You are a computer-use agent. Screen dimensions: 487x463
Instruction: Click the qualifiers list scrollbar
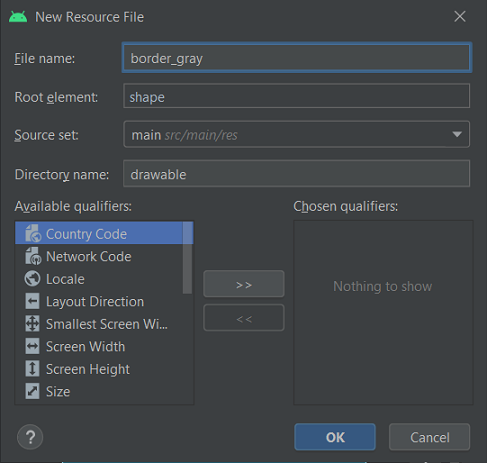coord(188,258)
